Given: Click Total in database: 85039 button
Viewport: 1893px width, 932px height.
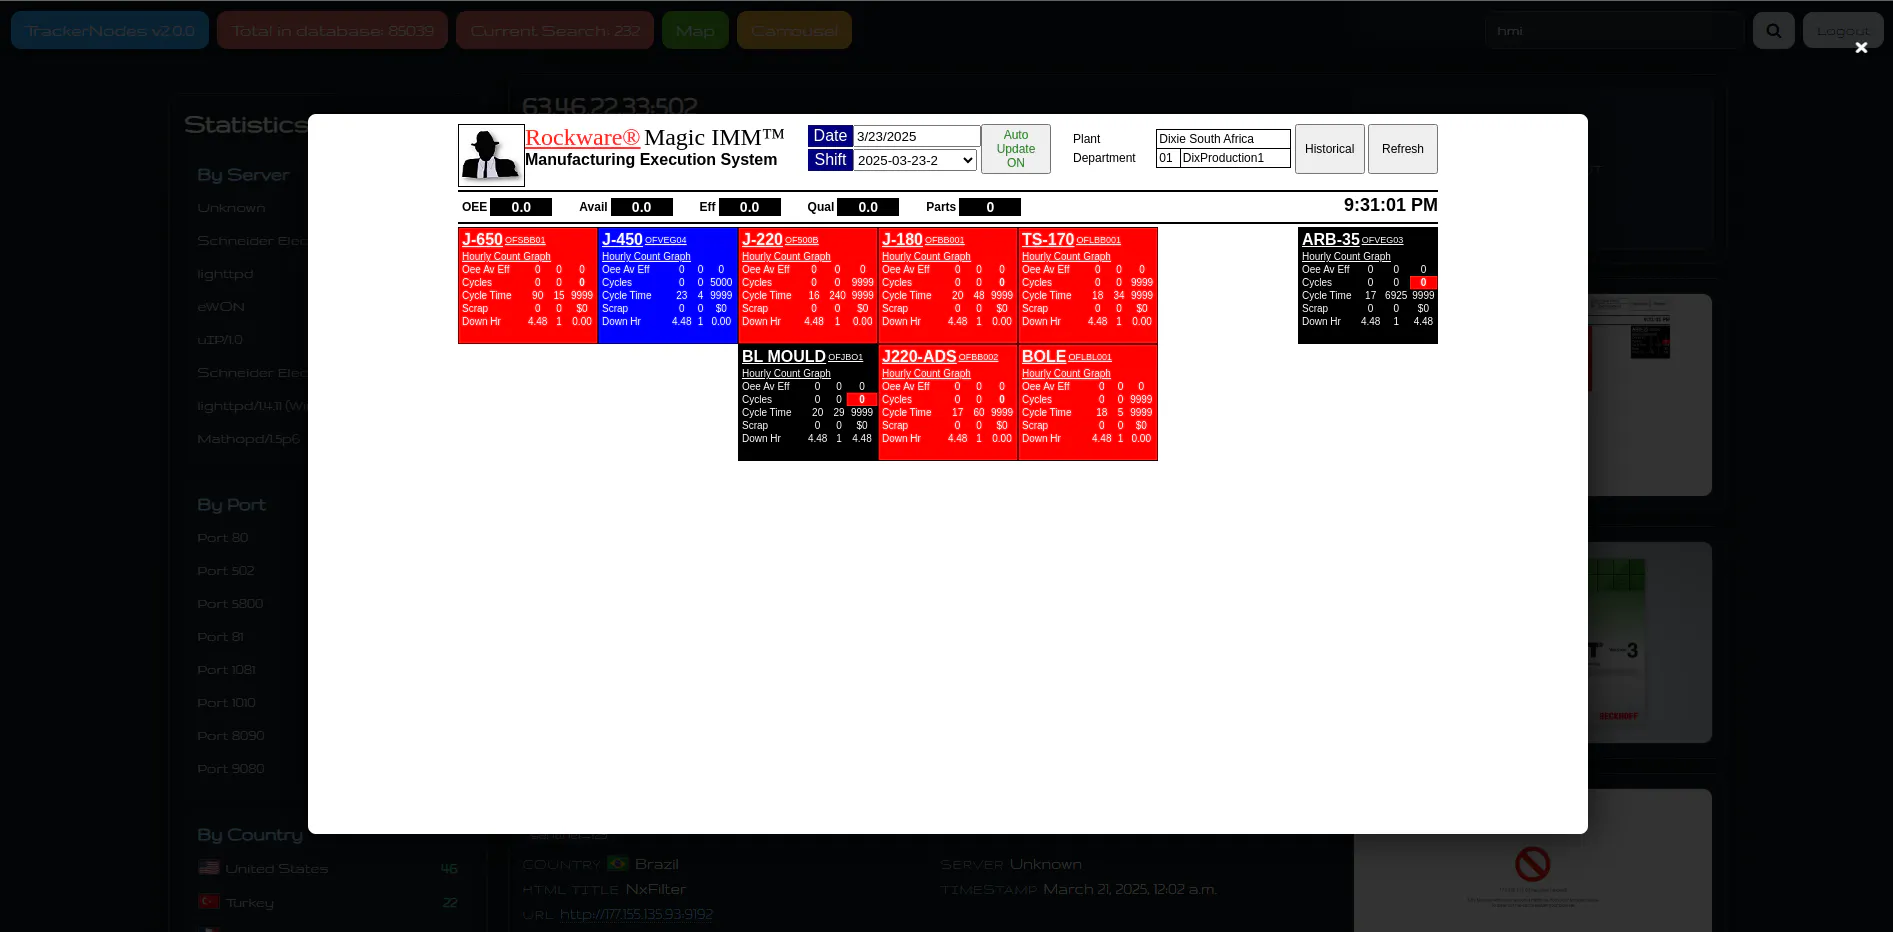Looking at the screenshot, I should tap(333, 31).
